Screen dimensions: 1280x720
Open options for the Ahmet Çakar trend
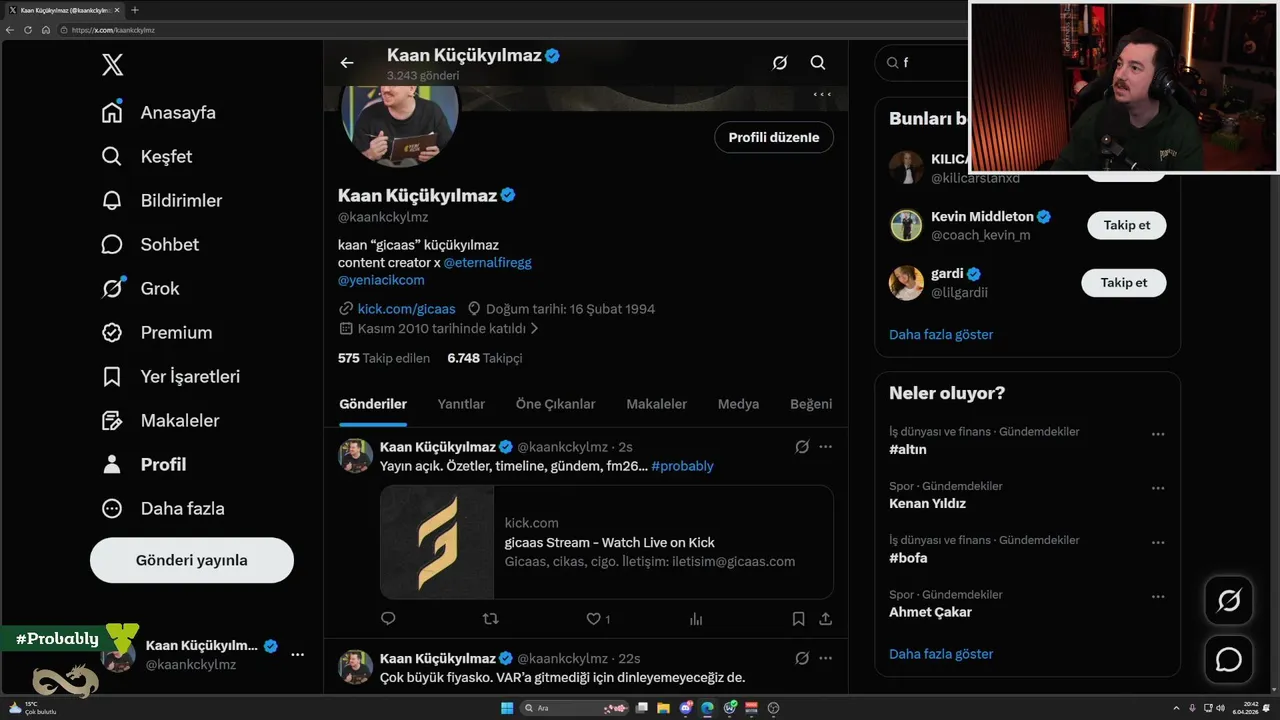click(1157, 596)
